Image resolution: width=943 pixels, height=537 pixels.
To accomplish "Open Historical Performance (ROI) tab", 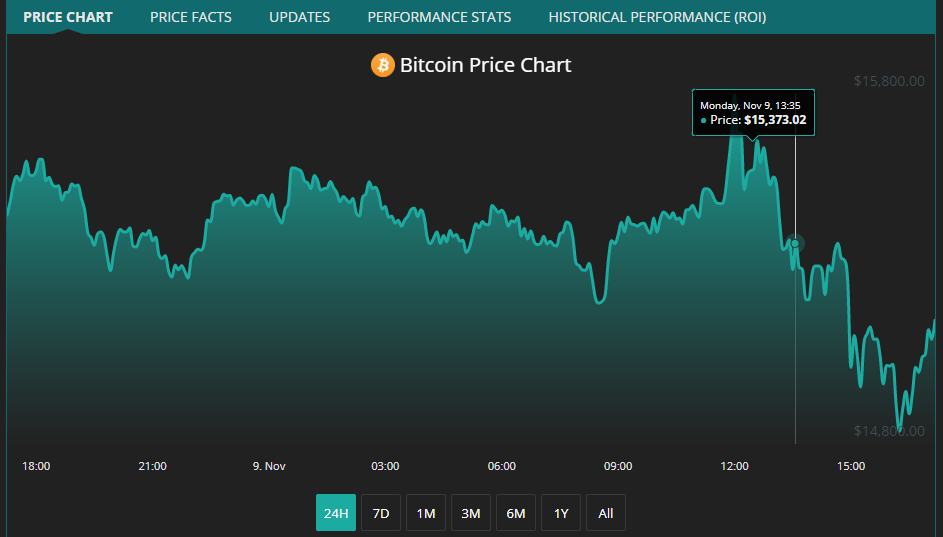I will coord(657,17).
